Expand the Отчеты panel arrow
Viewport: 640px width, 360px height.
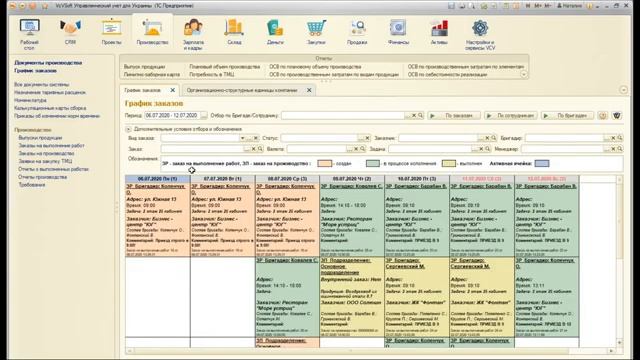click(524, 75)
